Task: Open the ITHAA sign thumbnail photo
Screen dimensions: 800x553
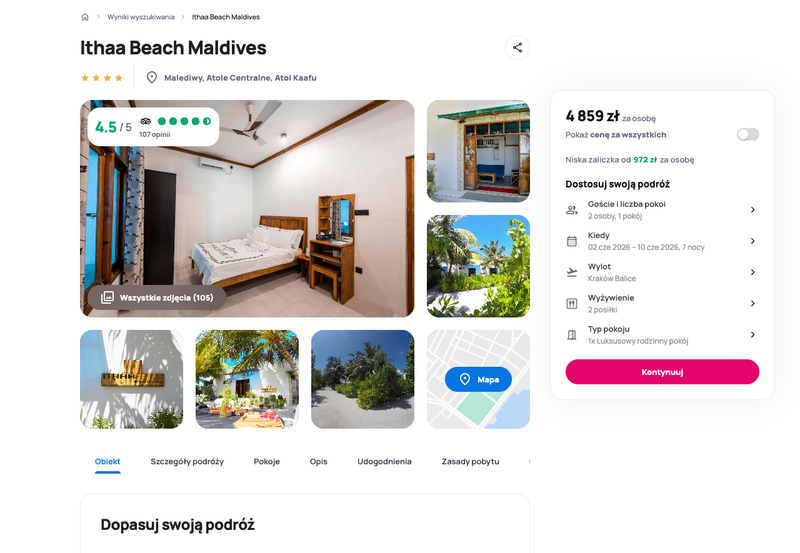Action: tap(132, 379)
